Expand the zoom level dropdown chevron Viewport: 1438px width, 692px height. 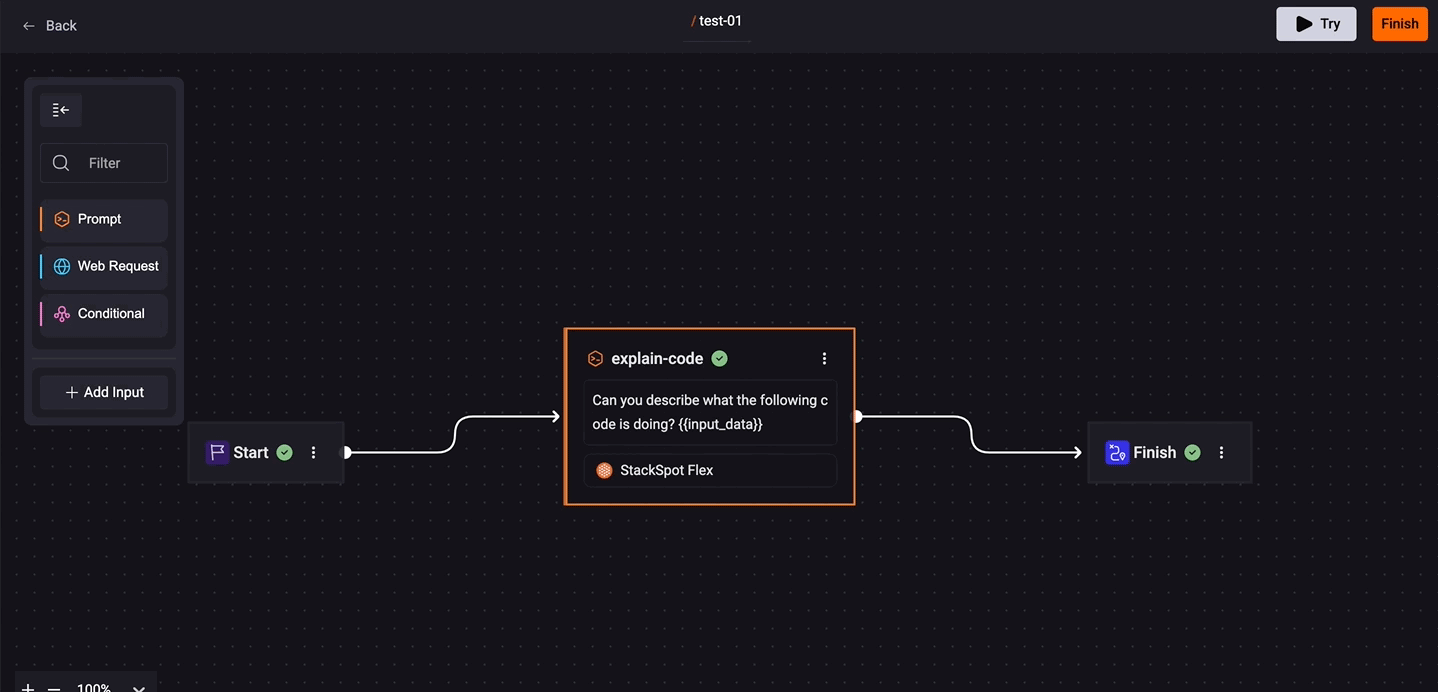(139, 687)
